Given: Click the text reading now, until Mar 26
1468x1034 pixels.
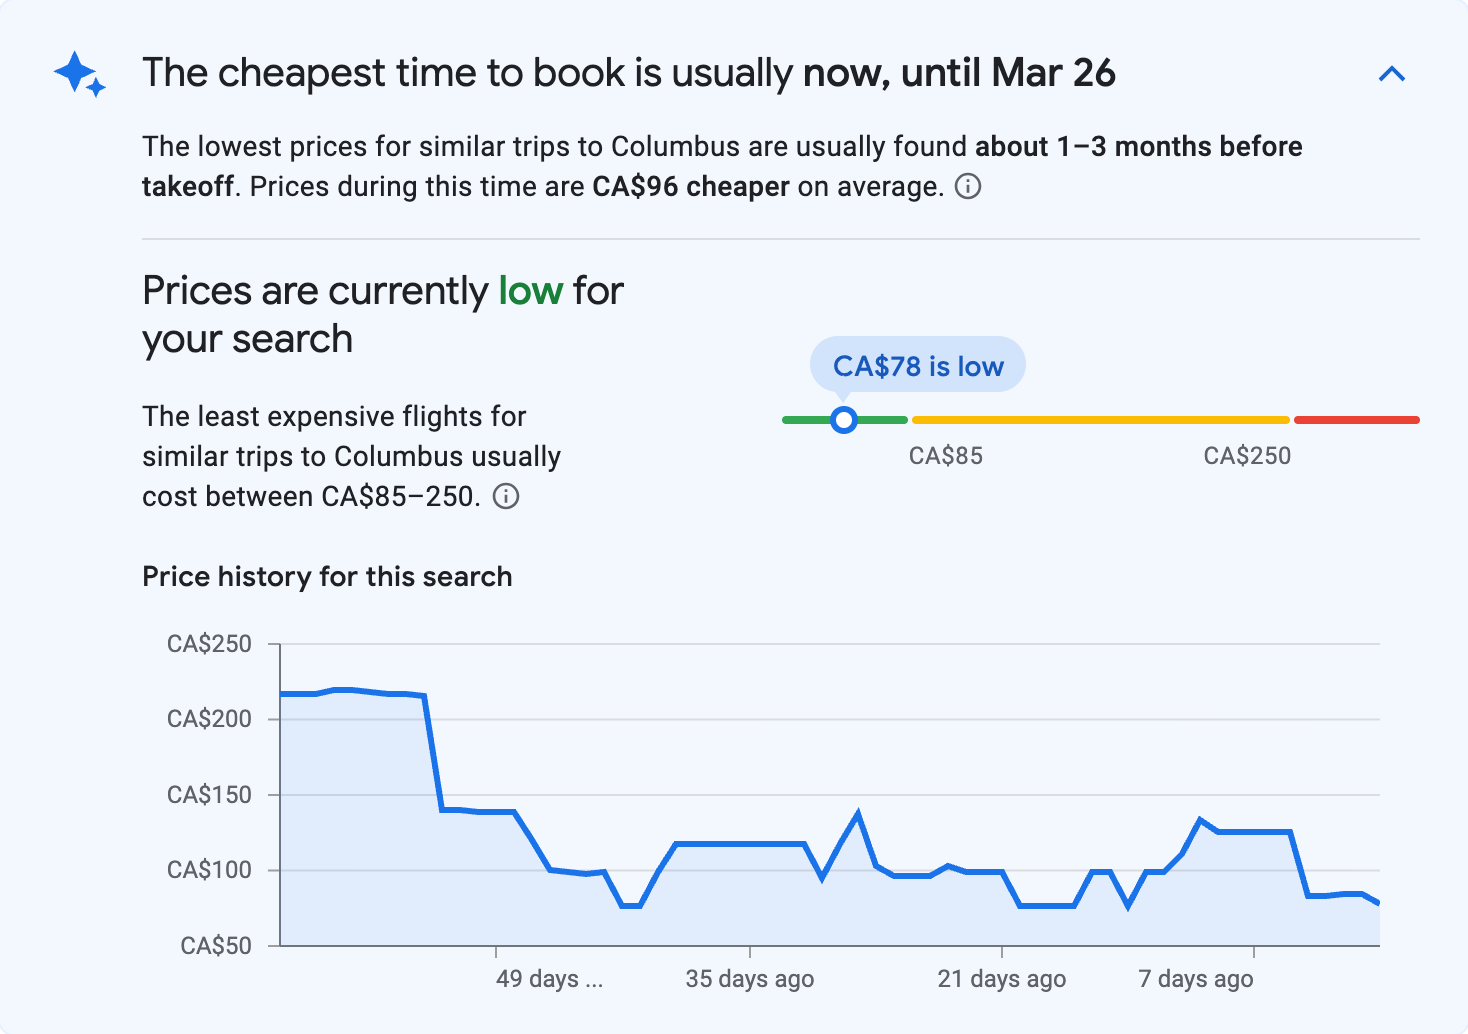Looking at the screenshot, I should coord(962,72).
